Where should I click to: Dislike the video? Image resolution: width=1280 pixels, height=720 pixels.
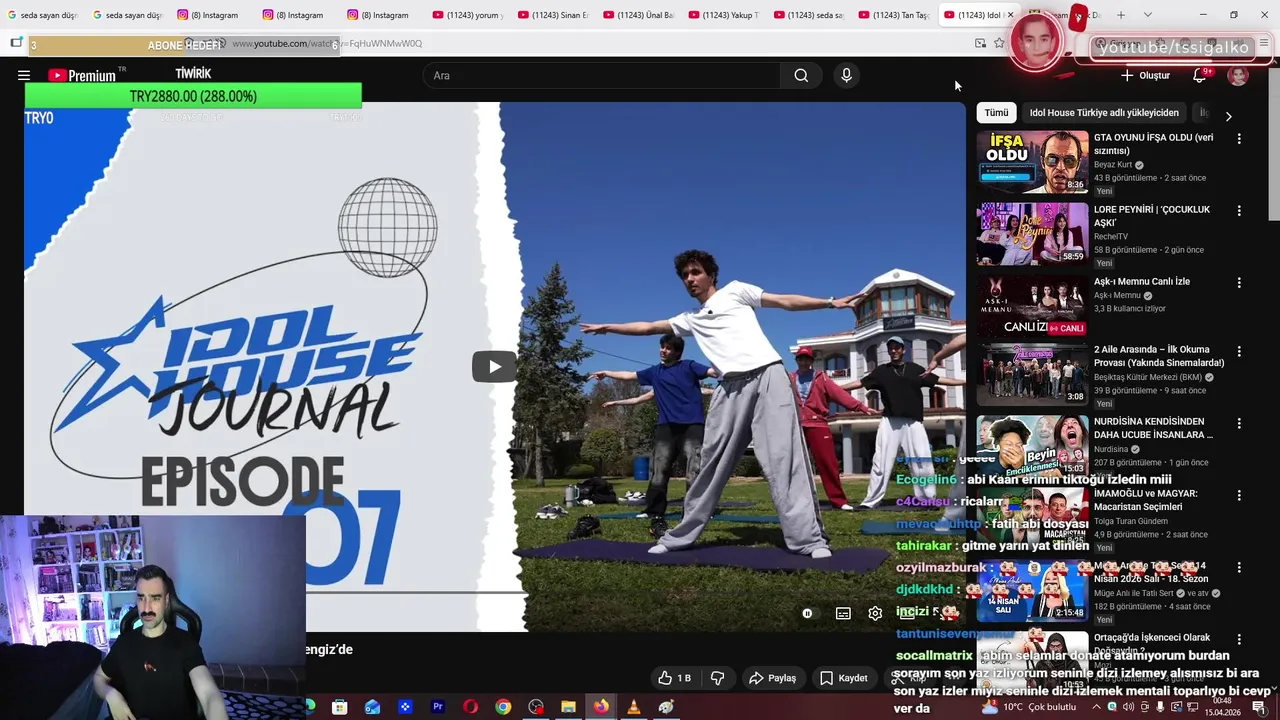point(717,678)
